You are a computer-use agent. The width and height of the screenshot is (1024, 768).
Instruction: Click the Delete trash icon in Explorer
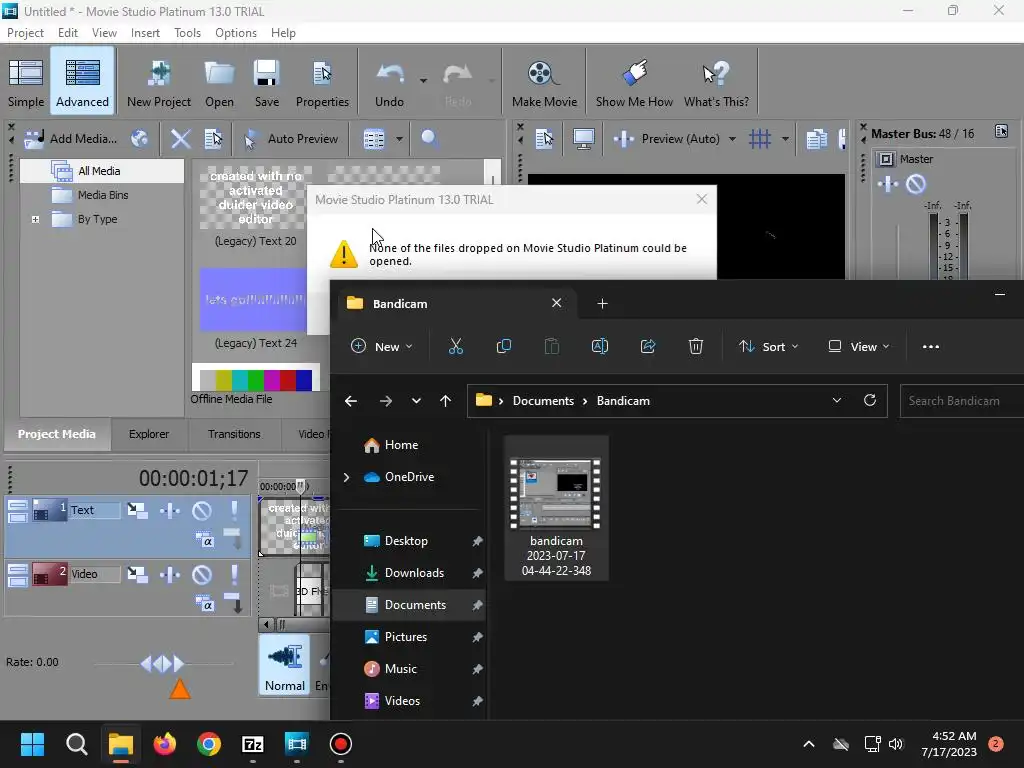(696, 347)
